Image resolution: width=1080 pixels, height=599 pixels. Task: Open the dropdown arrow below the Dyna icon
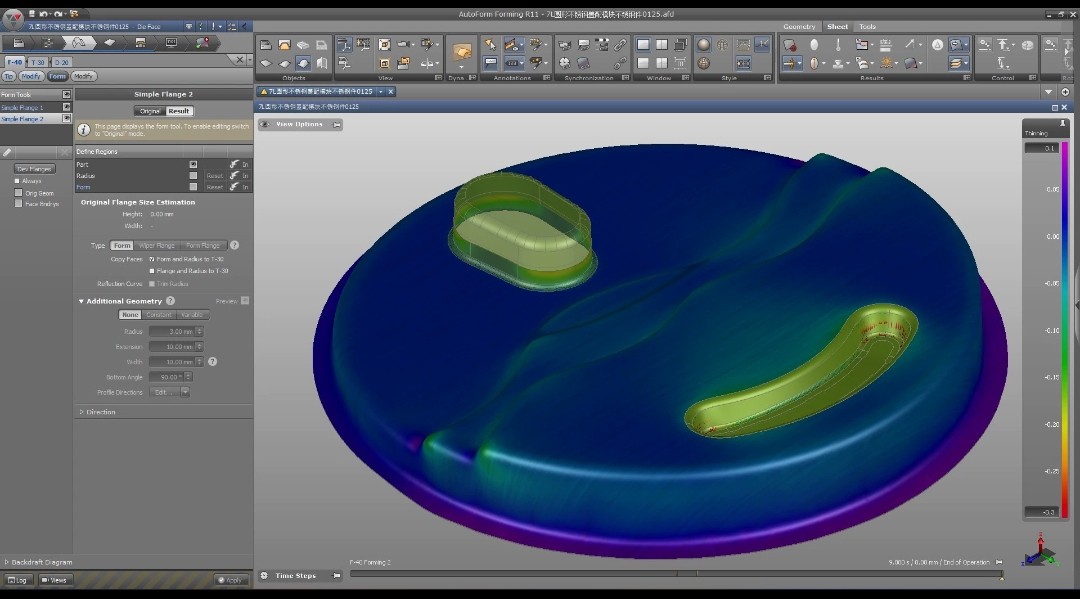point(461,68)
